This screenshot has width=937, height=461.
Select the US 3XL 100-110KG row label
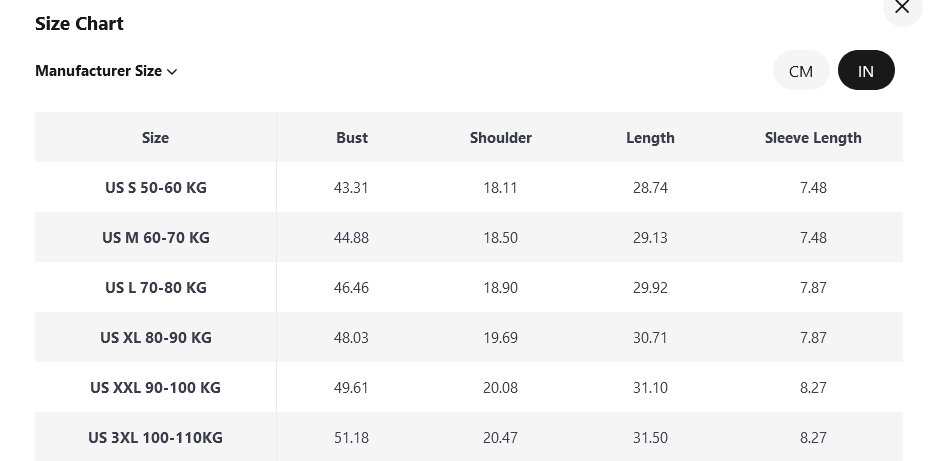pos(155,437)
